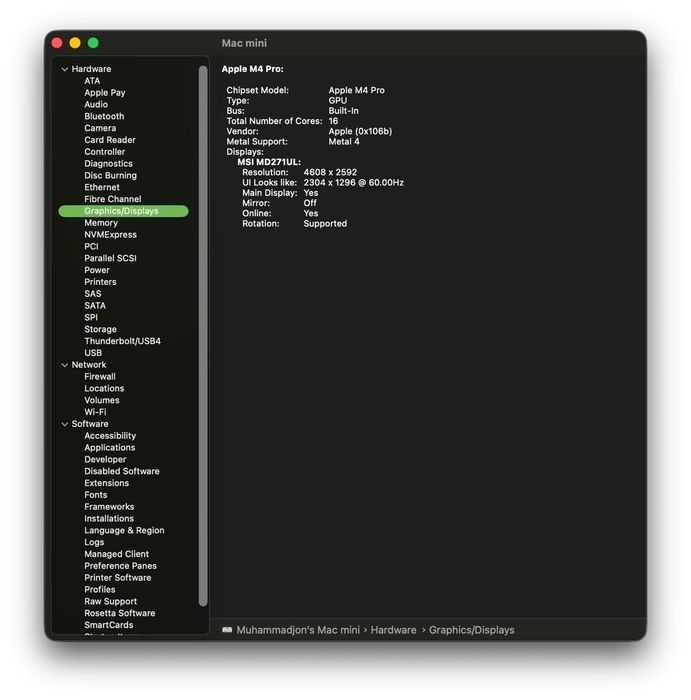Open the Developer entry
Screen dimensions: 691x700
point(105,459)
